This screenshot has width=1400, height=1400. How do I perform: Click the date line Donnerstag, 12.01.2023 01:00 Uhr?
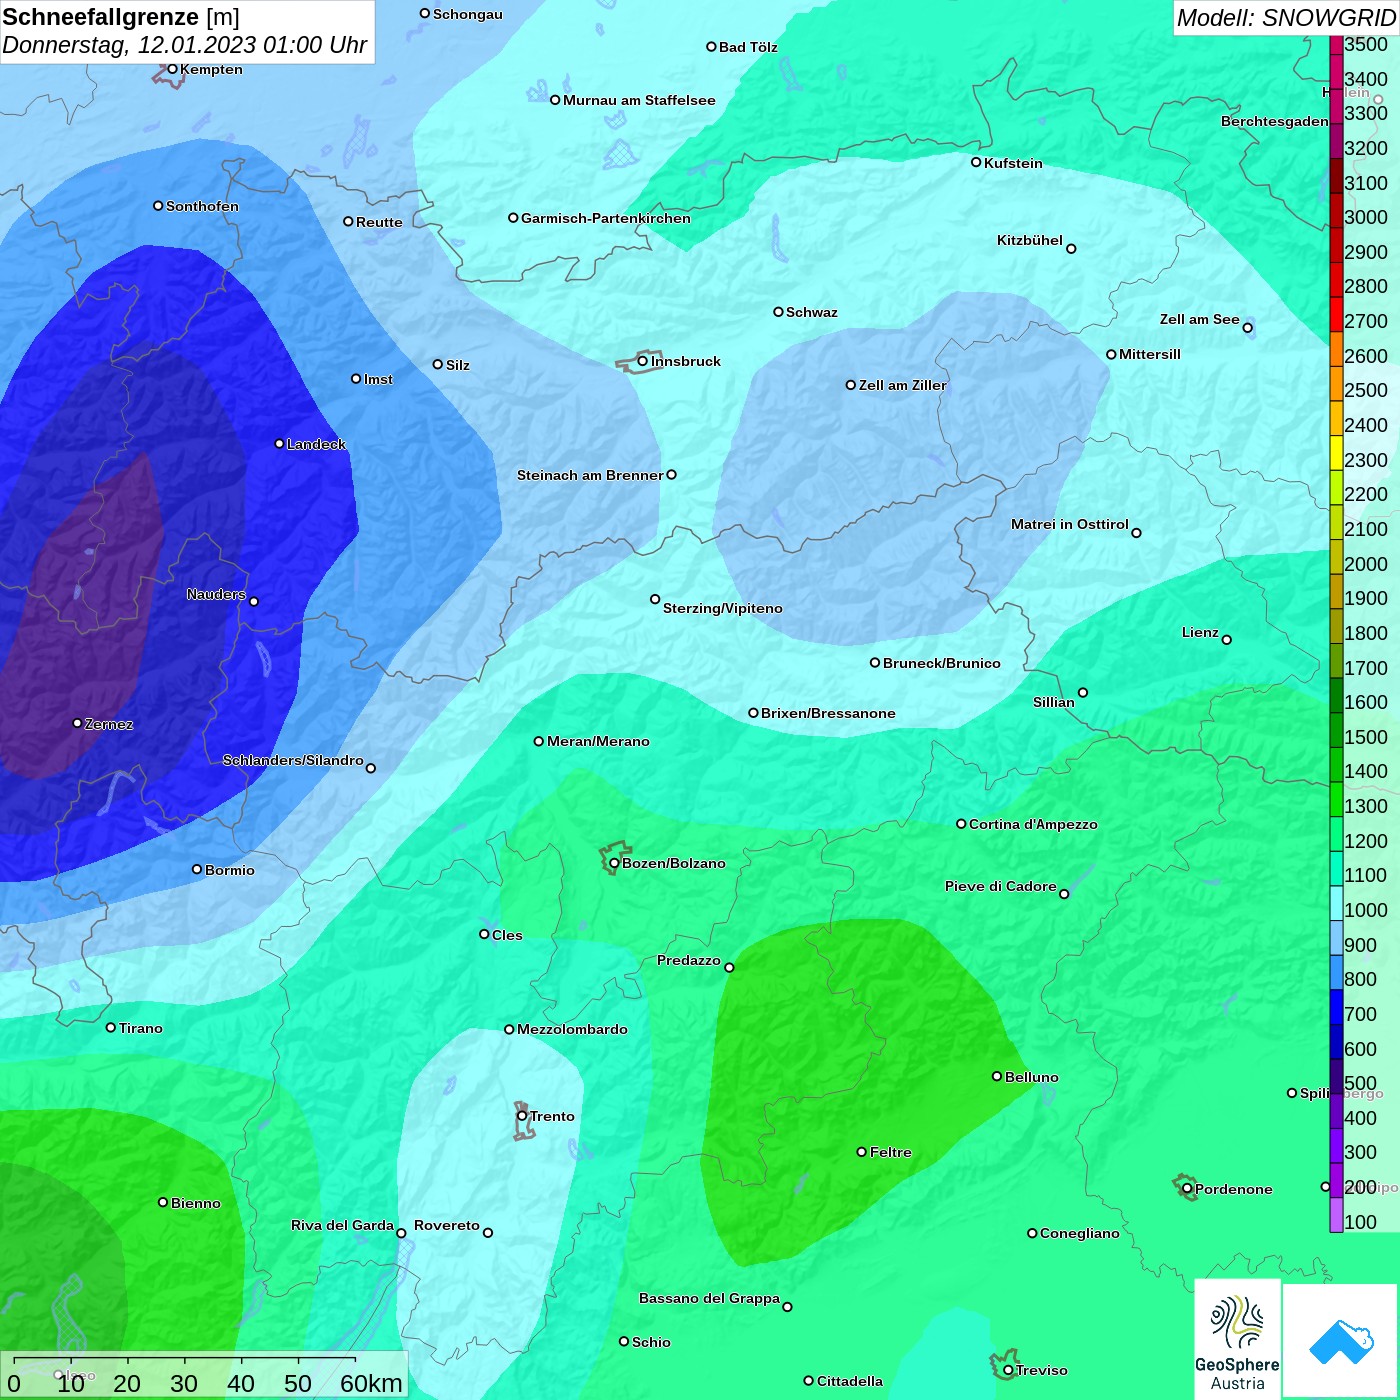[185, 45]
